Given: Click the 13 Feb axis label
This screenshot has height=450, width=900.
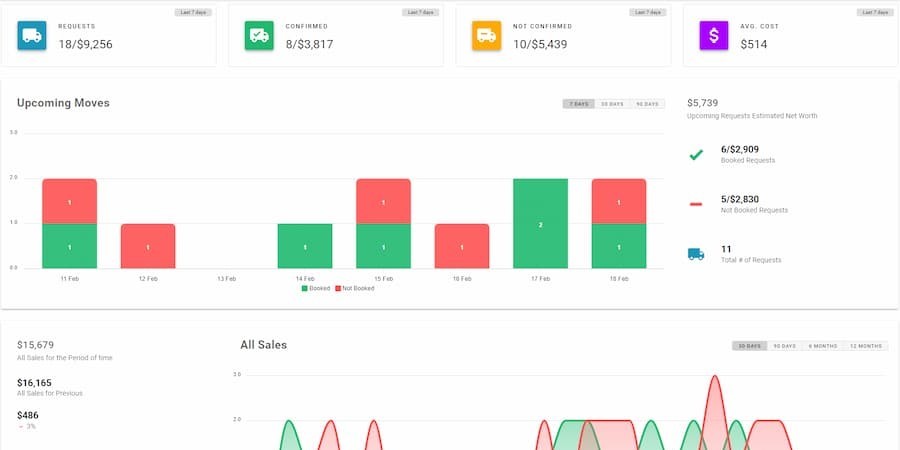Looking at the screenshot, I should [x=227, y=279].
